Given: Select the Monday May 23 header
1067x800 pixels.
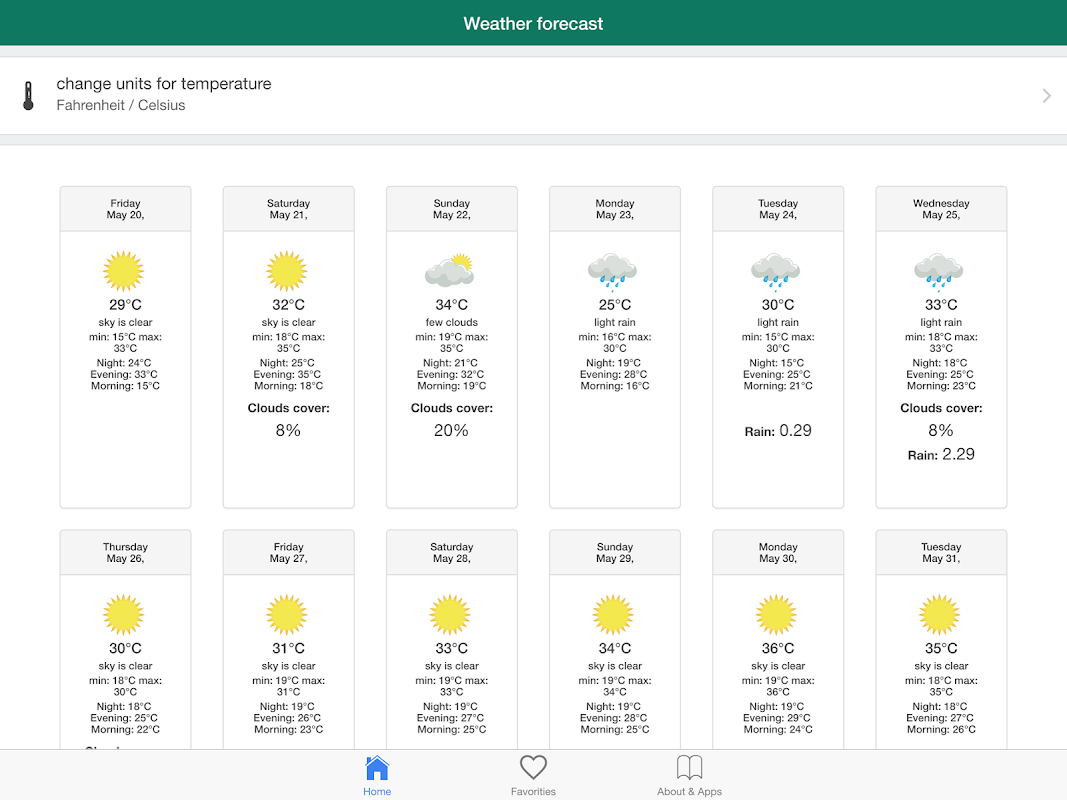Looking at the screenshot, I should point(615,209).
